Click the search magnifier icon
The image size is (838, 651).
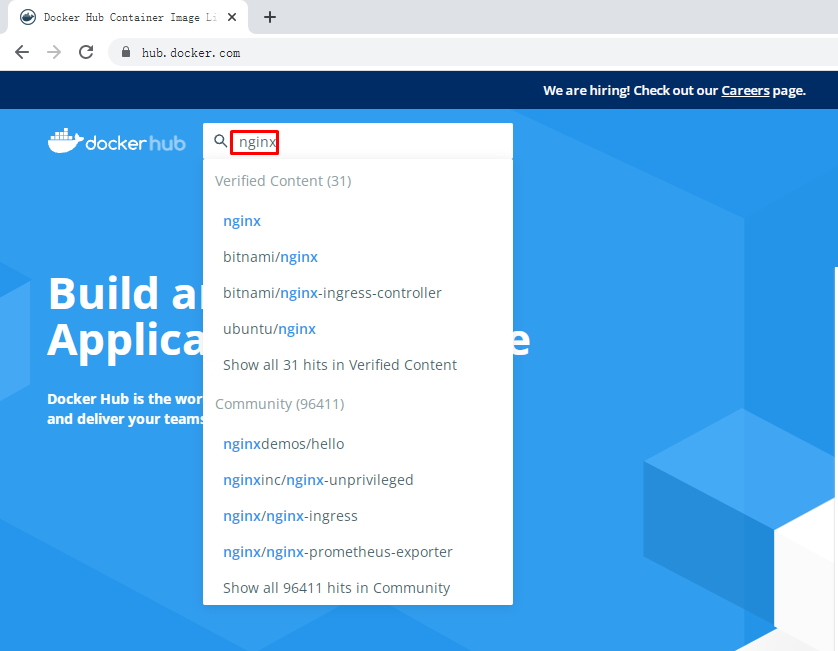coord(221,142)
